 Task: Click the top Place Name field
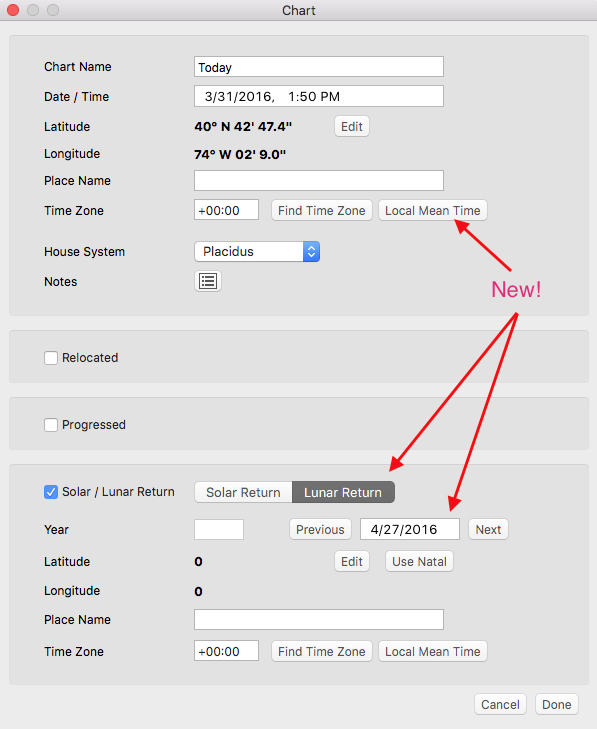319,180
